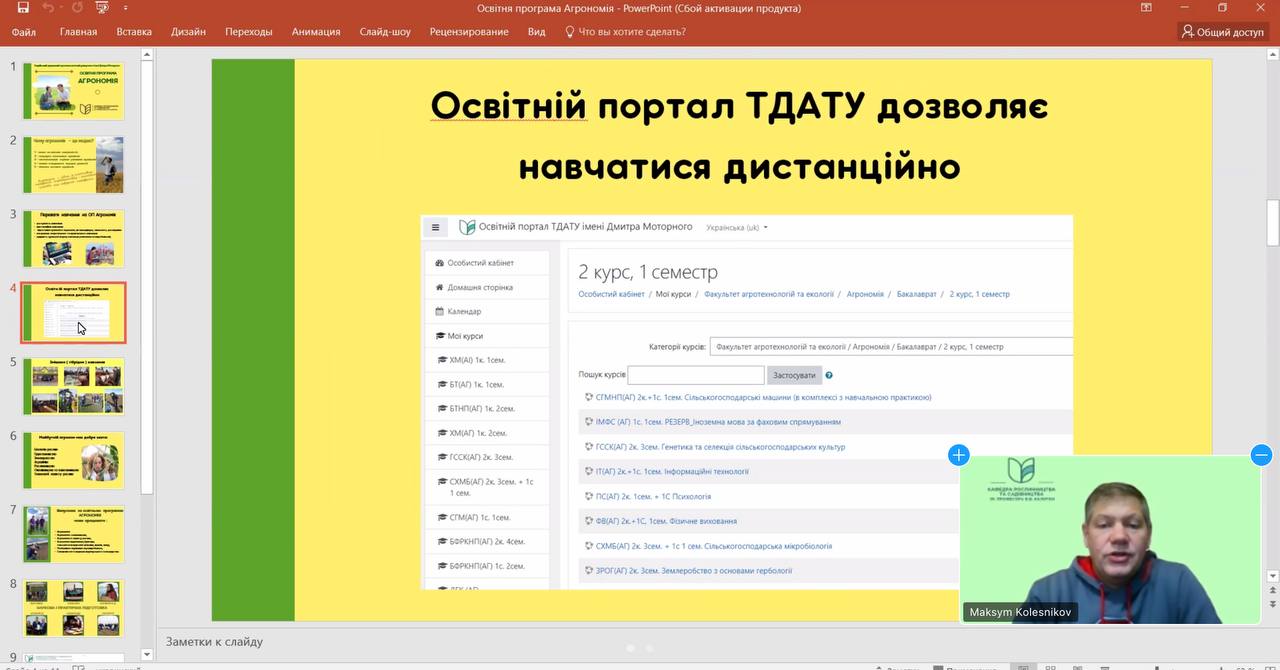Click help icon next to Застосувати

coord(829,376)
